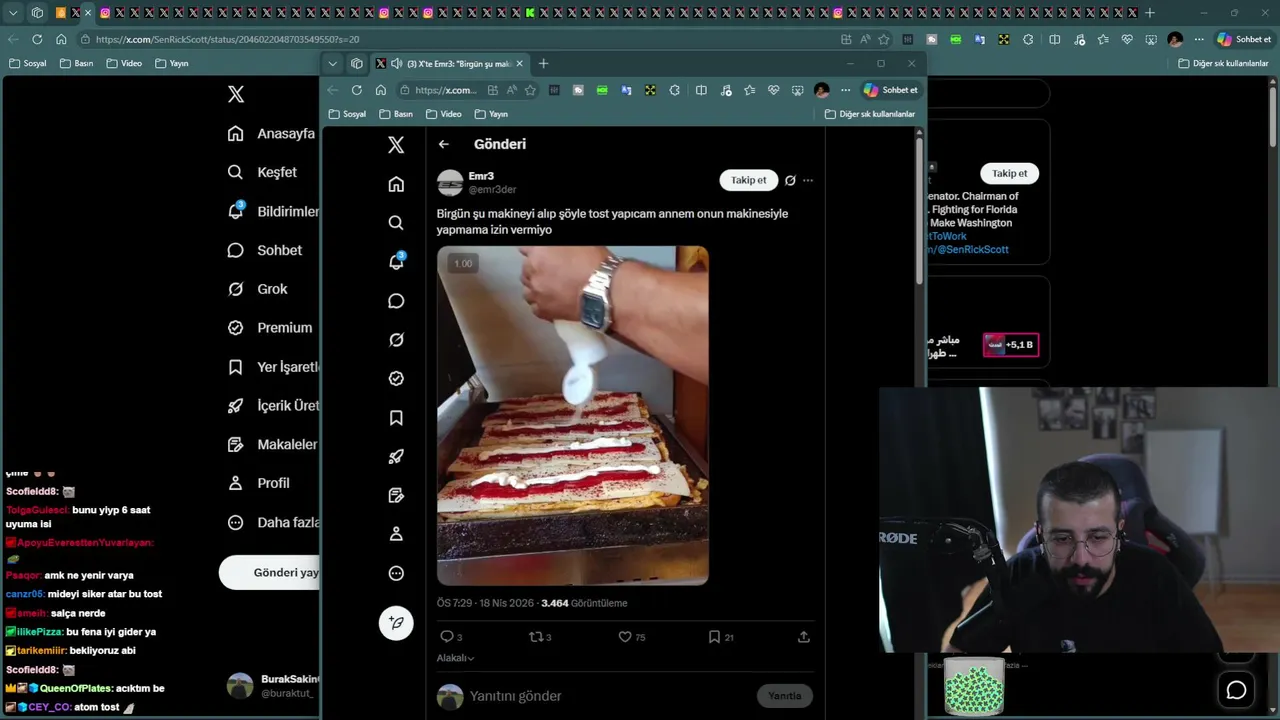Open the Yayın bookmarks folder in front window
This screenshot has height=720, width=1280.
pos(492,114)
